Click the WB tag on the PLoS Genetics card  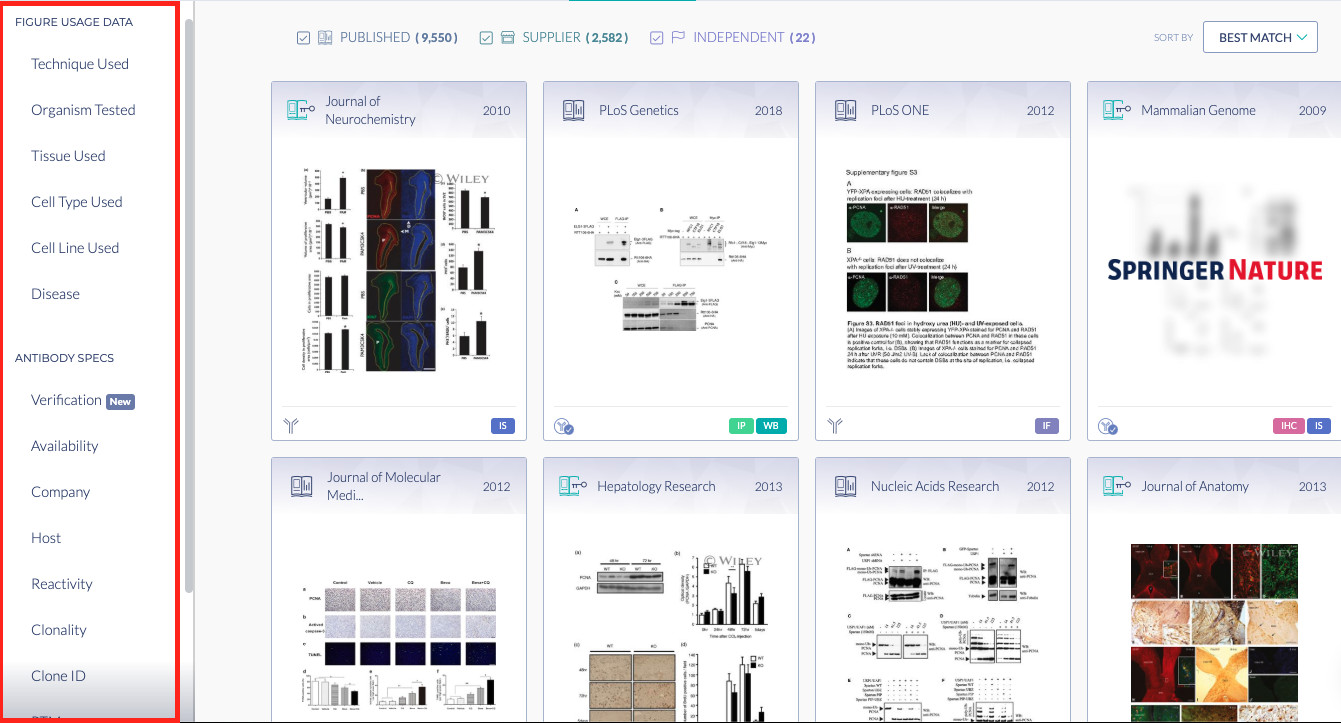click(x=771, y=426)
